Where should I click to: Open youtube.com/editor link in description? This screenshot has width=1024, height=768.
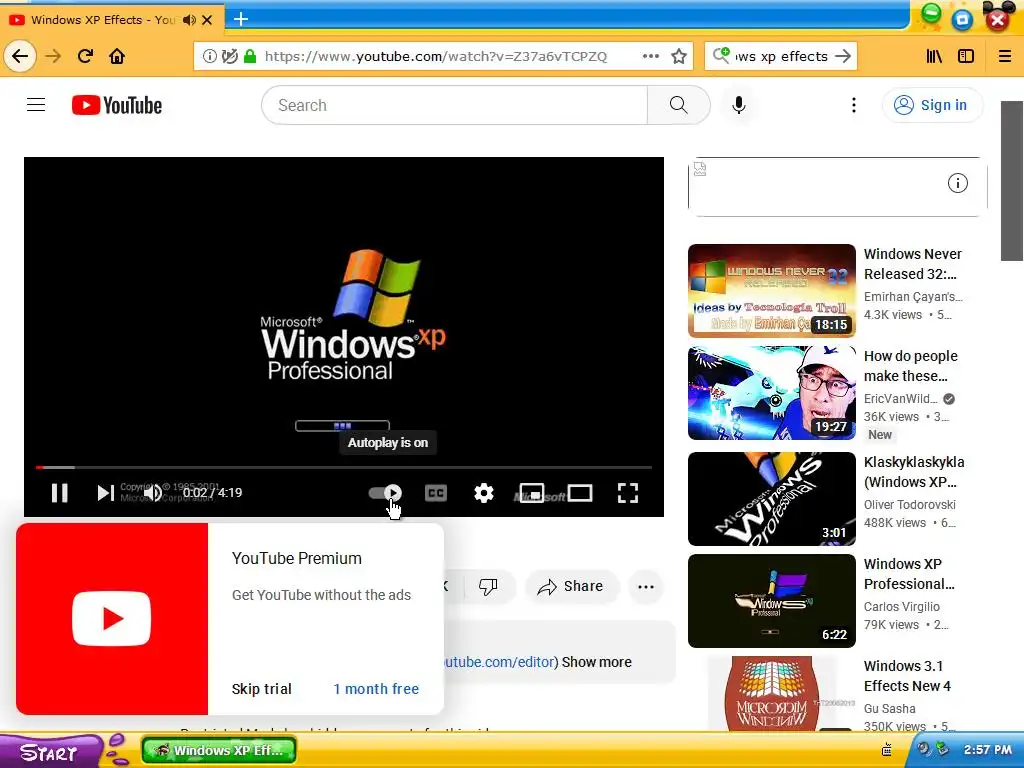coord(500,662)
